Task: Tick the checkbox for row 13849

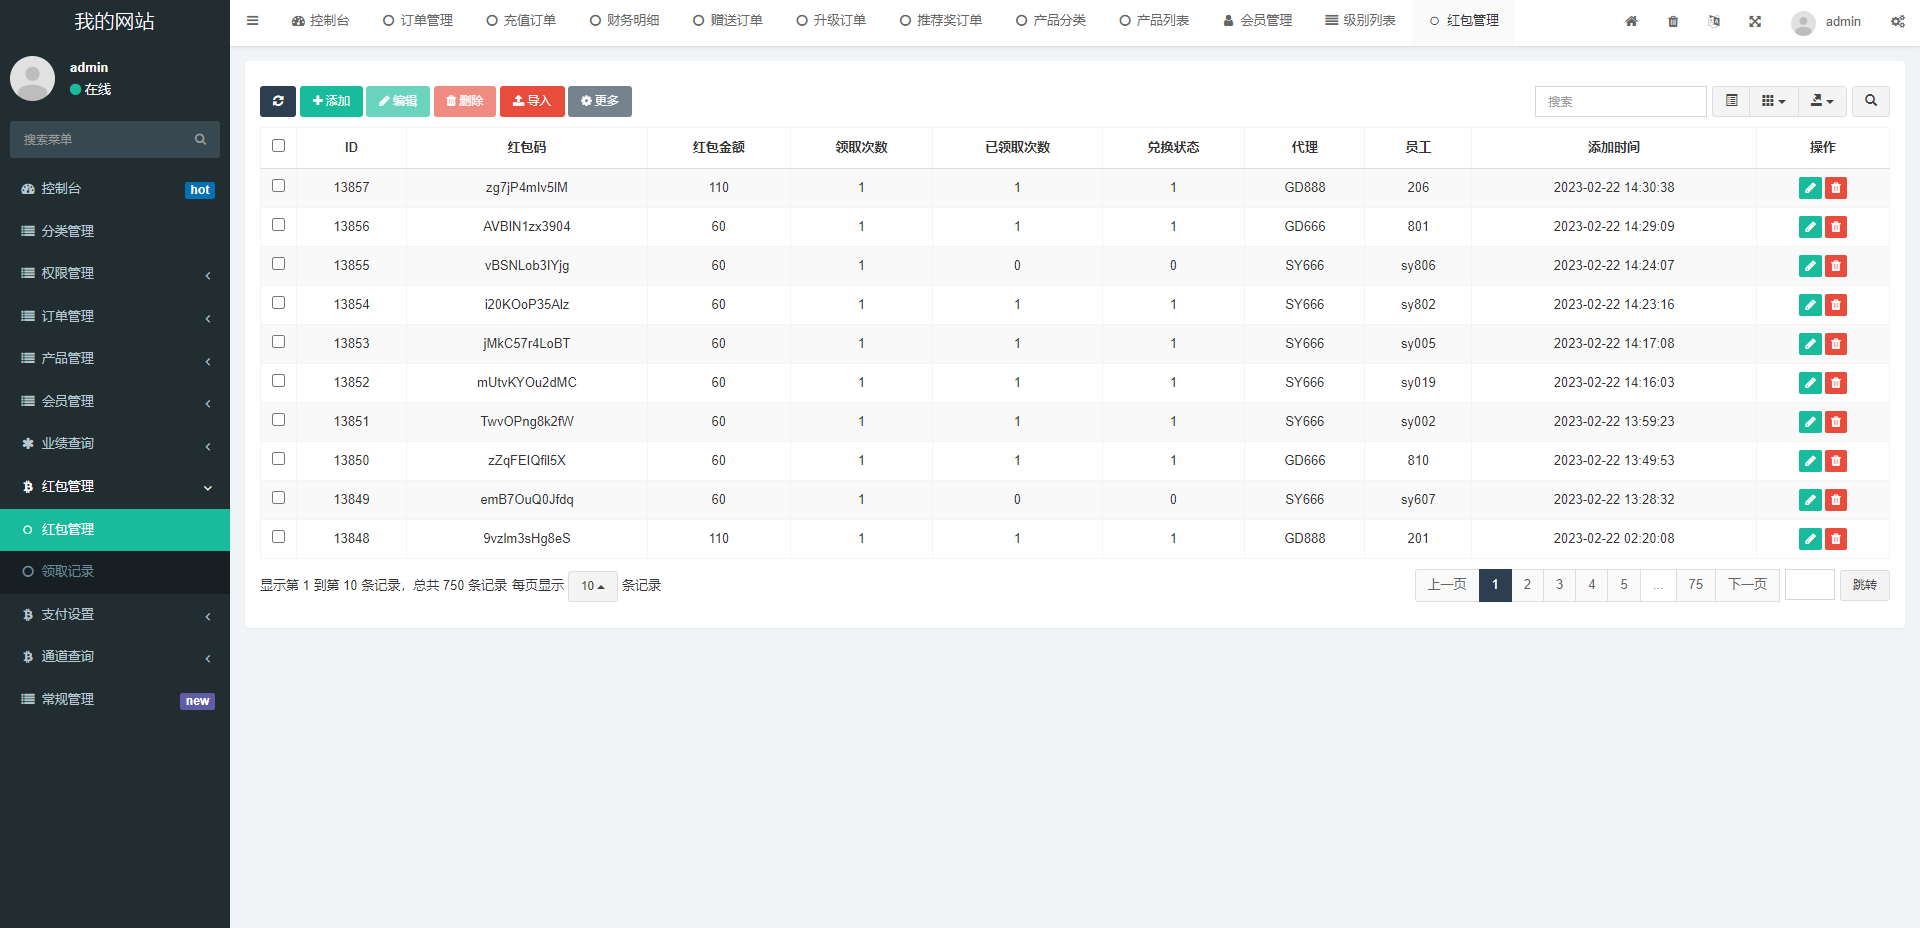Action: tap(279, 498)
